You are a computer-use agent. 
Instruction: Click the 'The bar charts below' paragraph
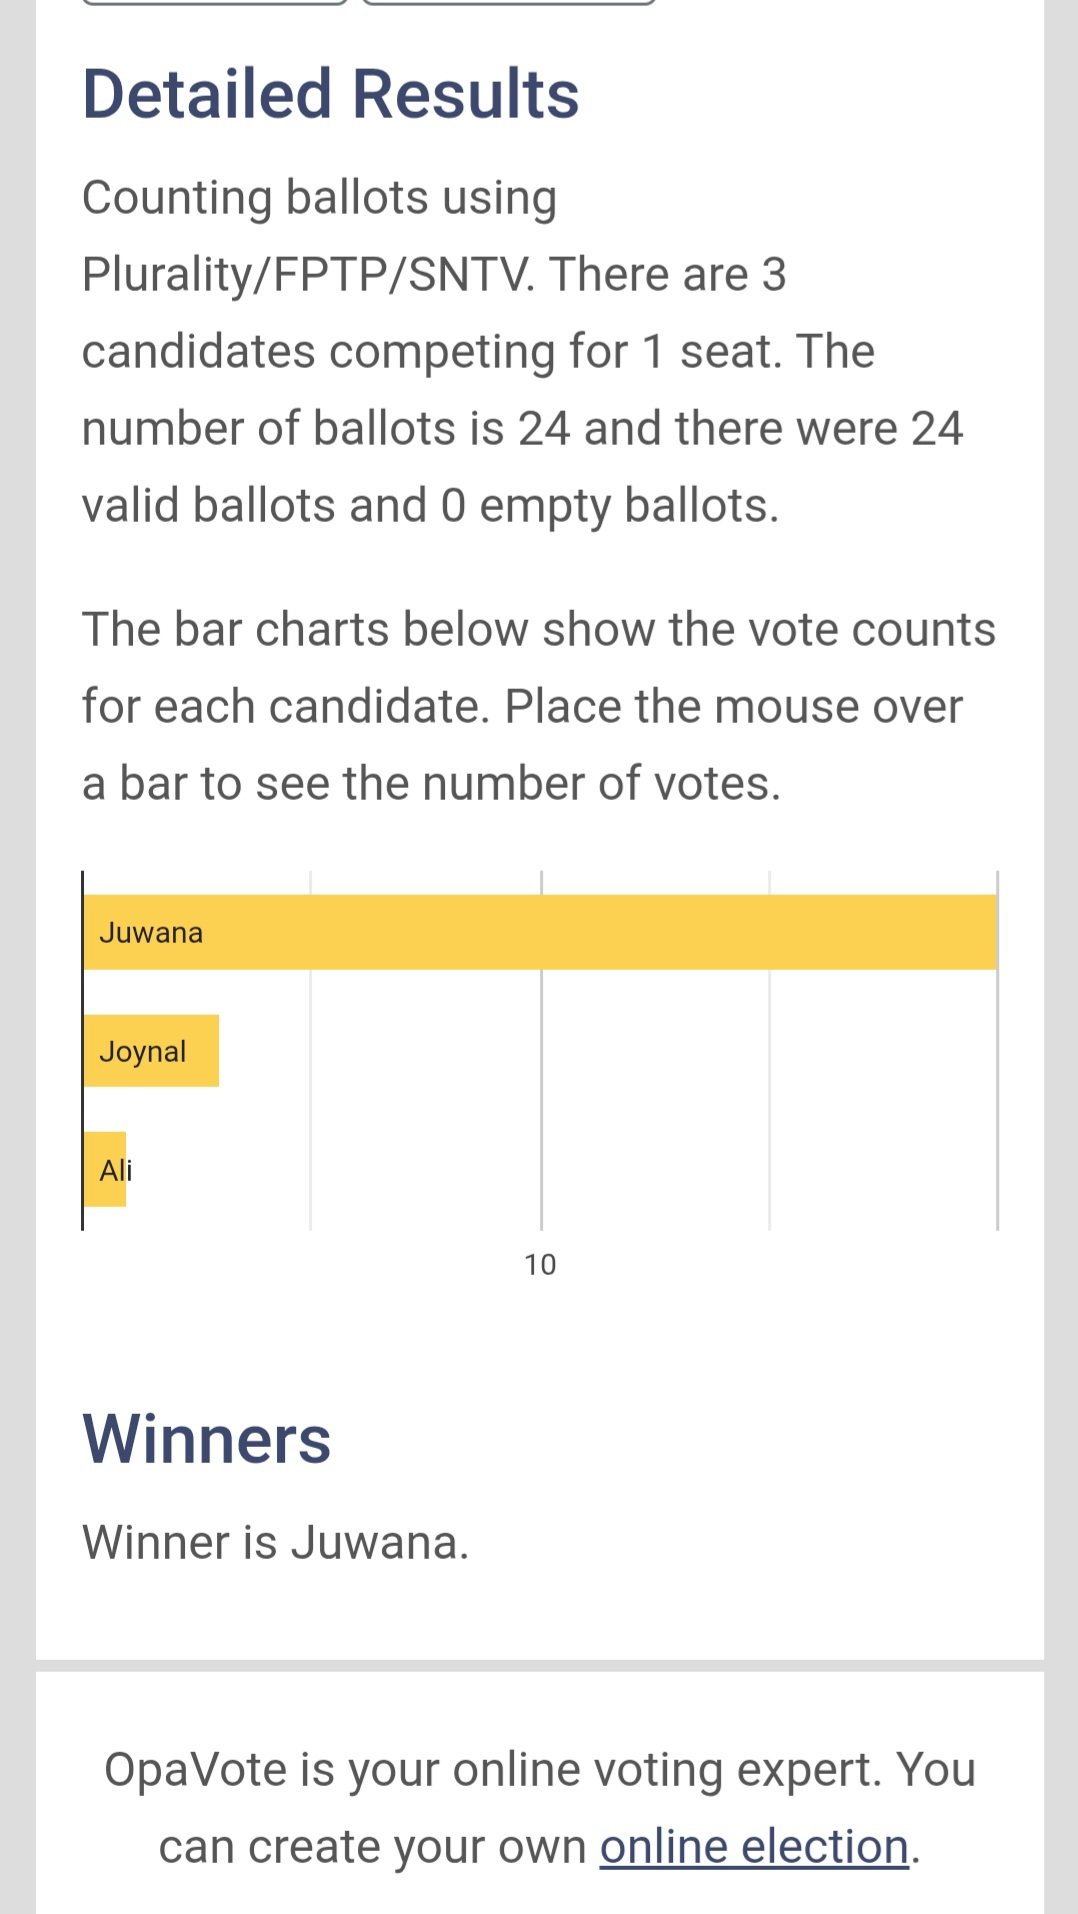click(539, 706)
